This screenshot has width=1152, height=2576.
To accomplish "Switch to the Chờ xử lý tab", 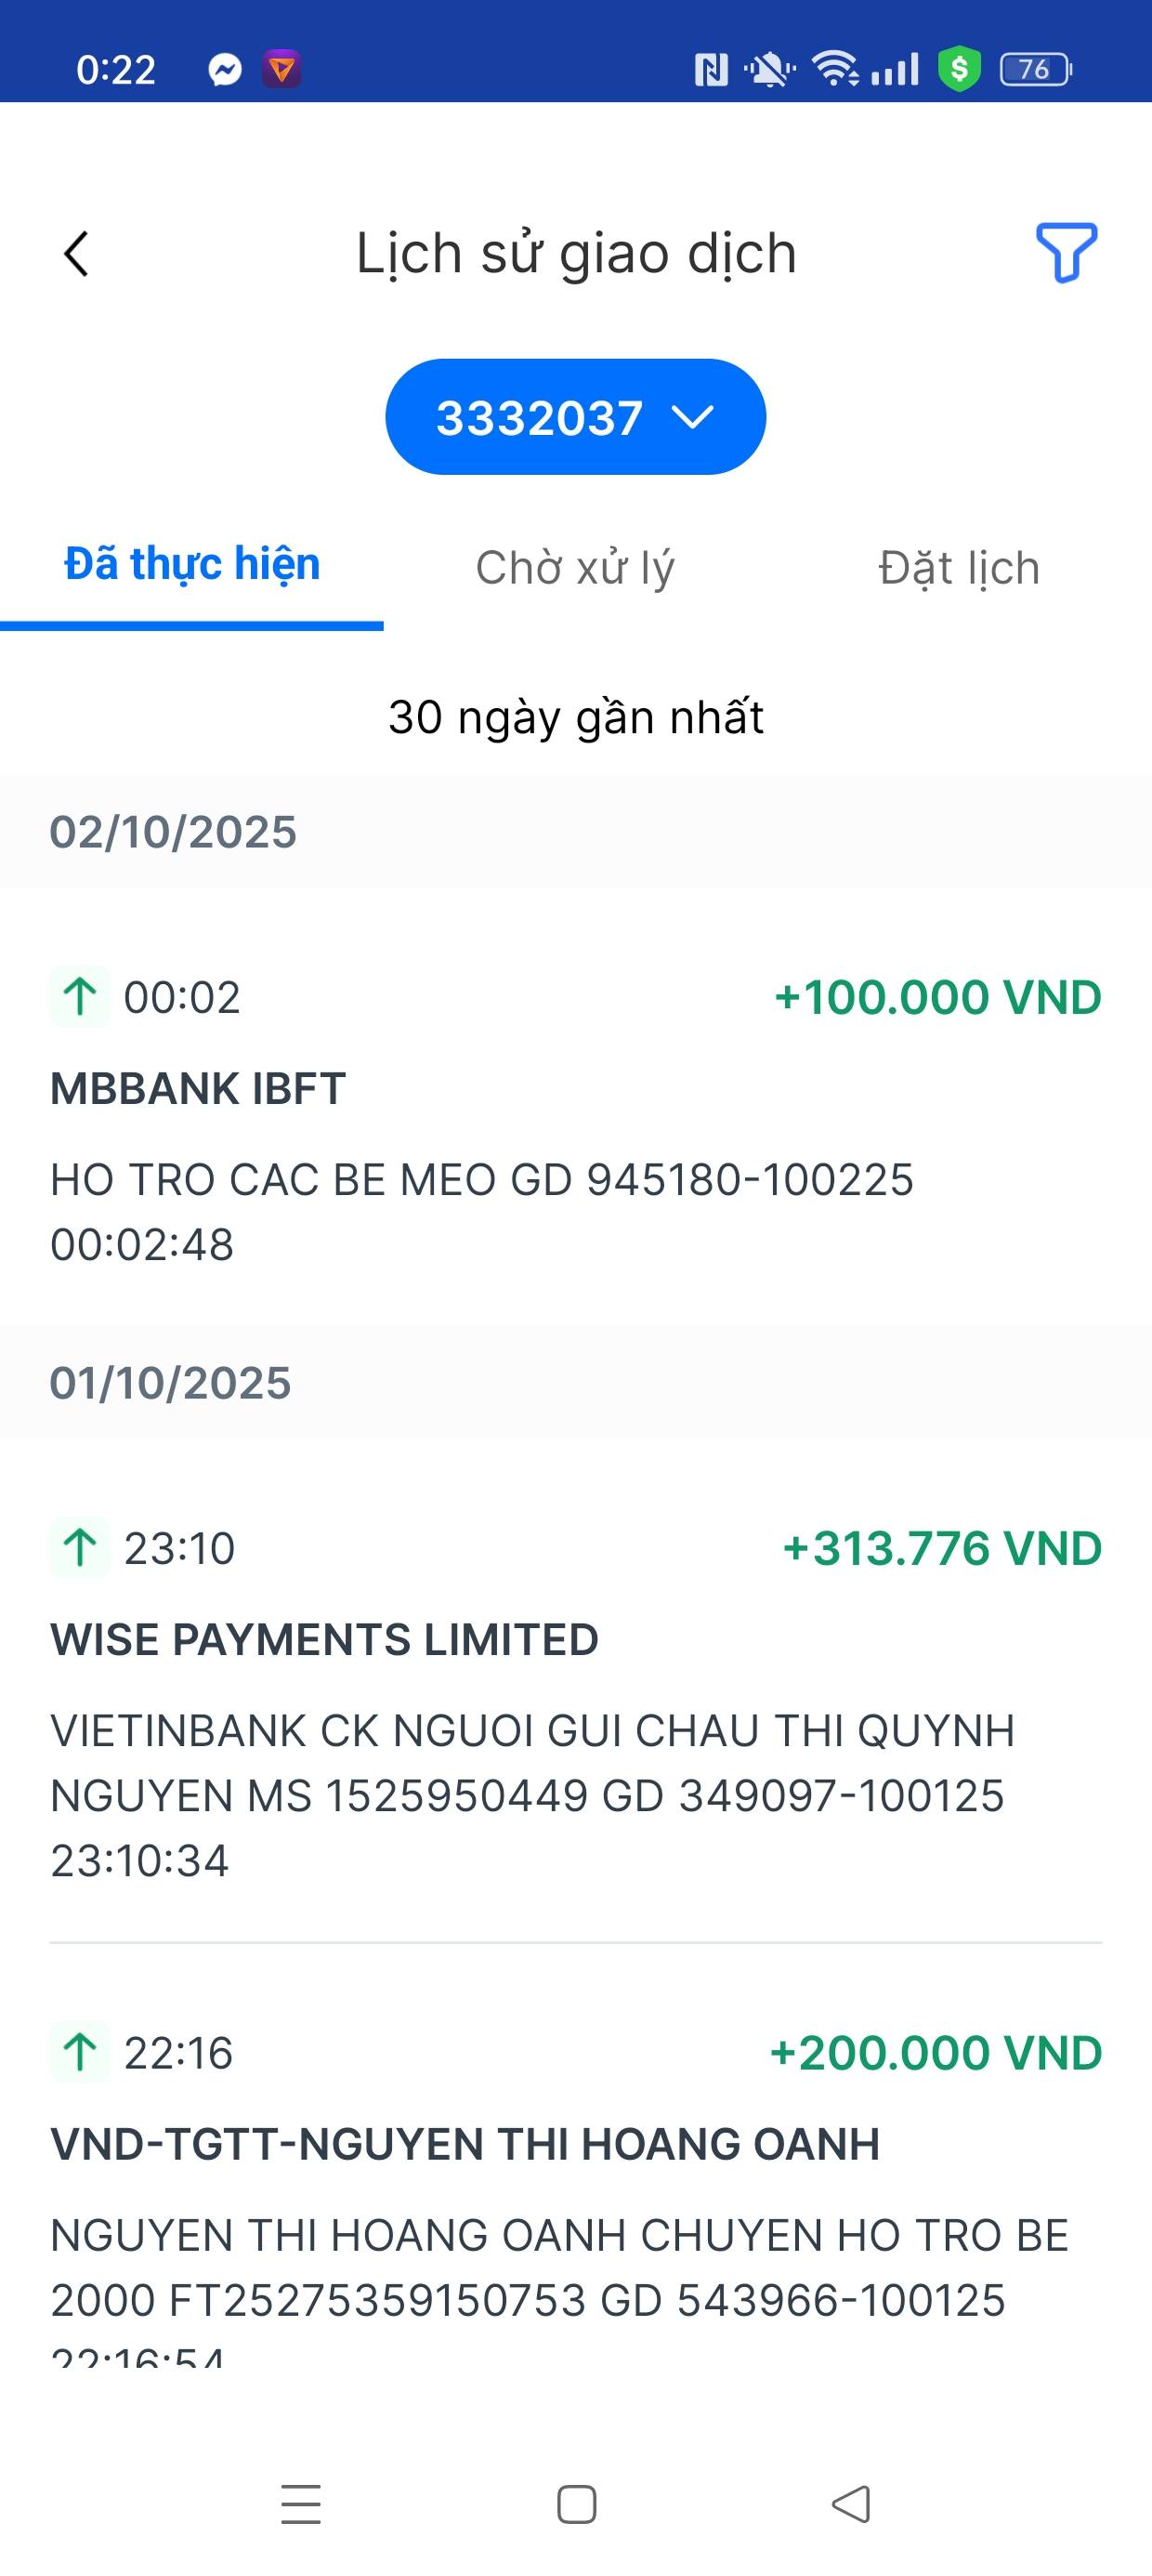I will 575,568.
